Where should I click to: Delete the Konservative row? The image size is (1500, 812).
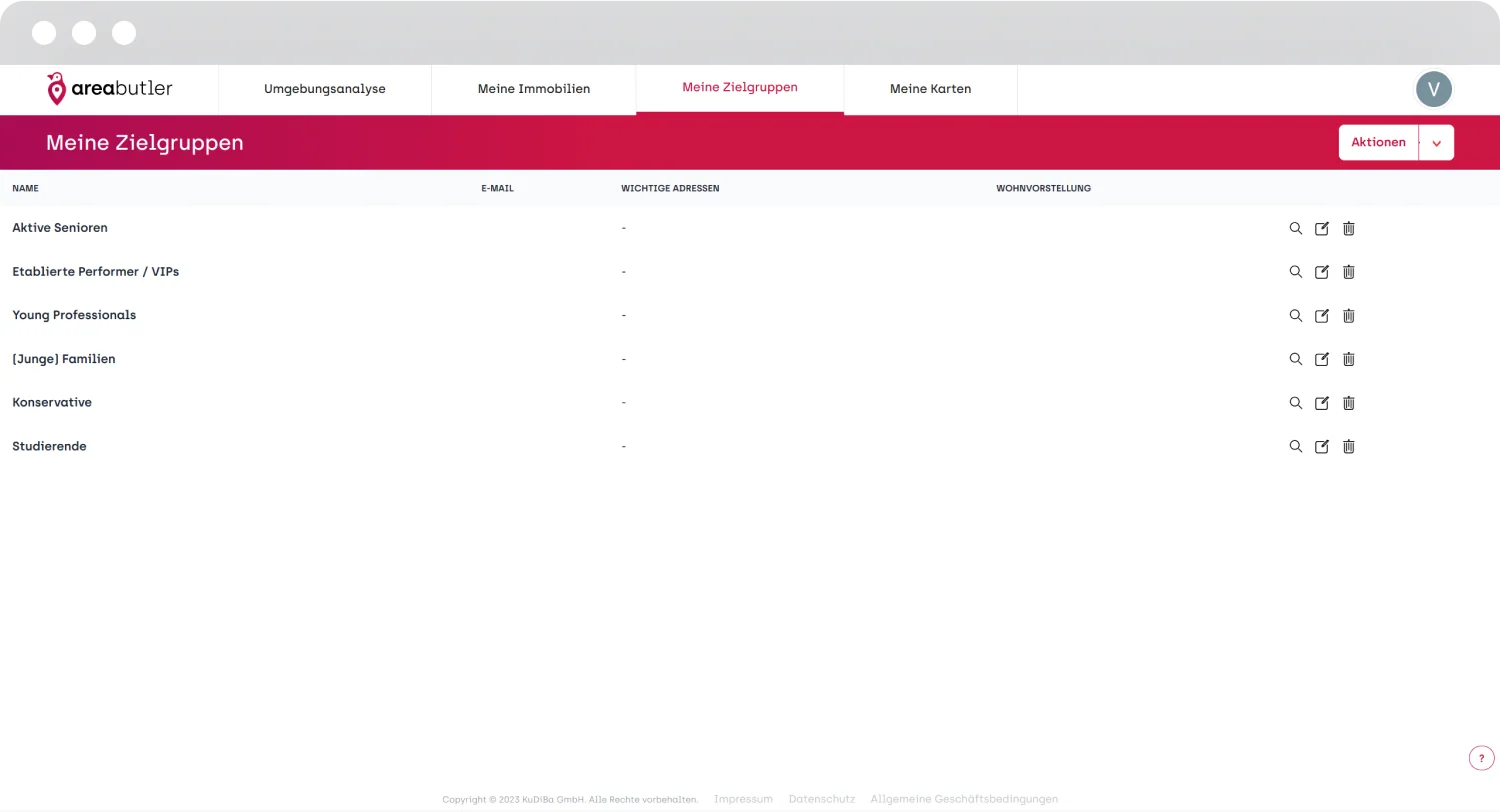(x=1348, y=403)
